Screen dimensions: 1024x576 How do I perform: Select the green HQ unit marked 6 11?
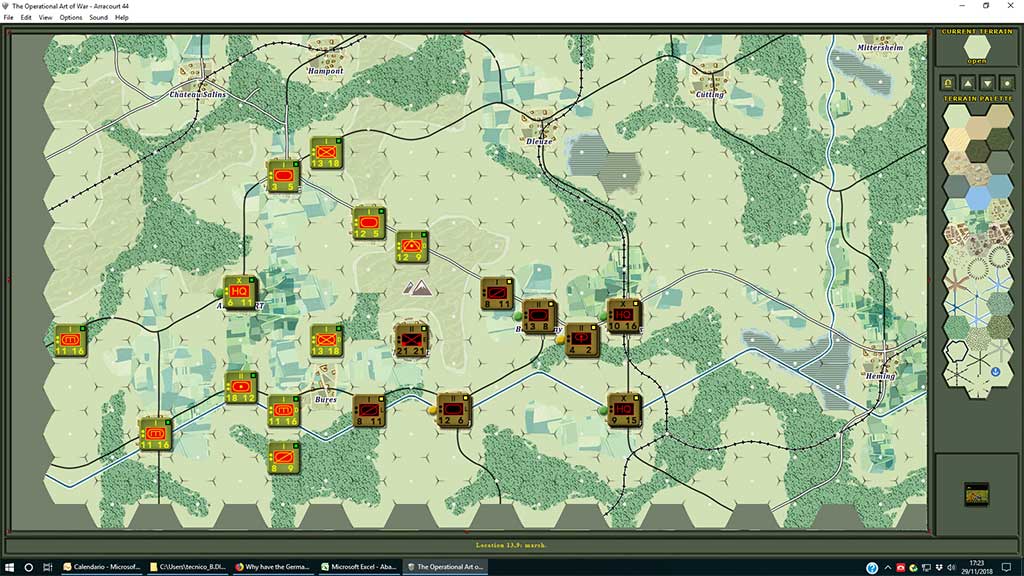point(240,292)
